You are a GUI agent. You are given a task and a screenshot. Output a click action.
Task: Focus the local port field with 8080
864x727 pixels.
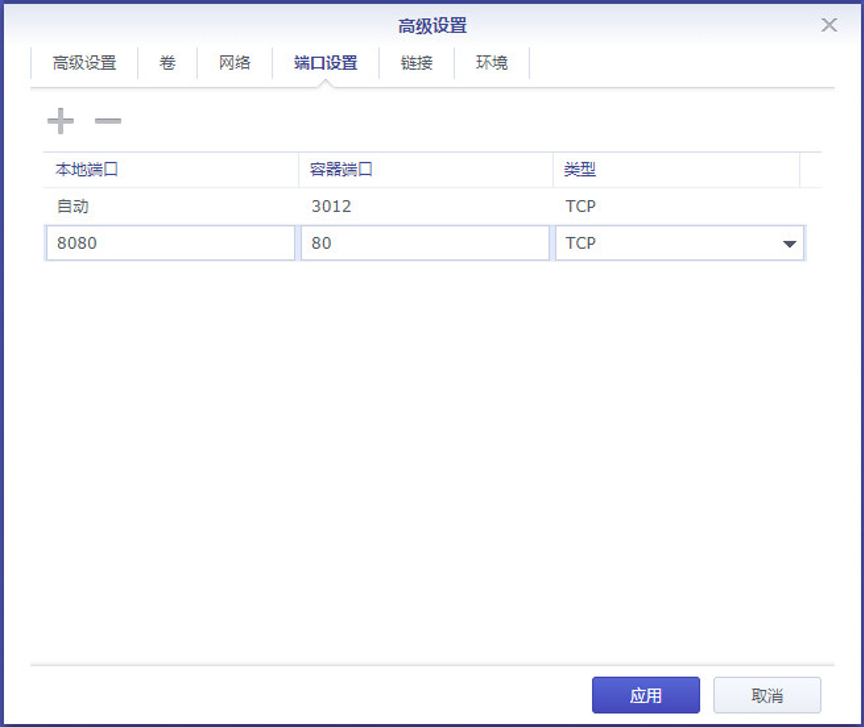coord(170,243)
